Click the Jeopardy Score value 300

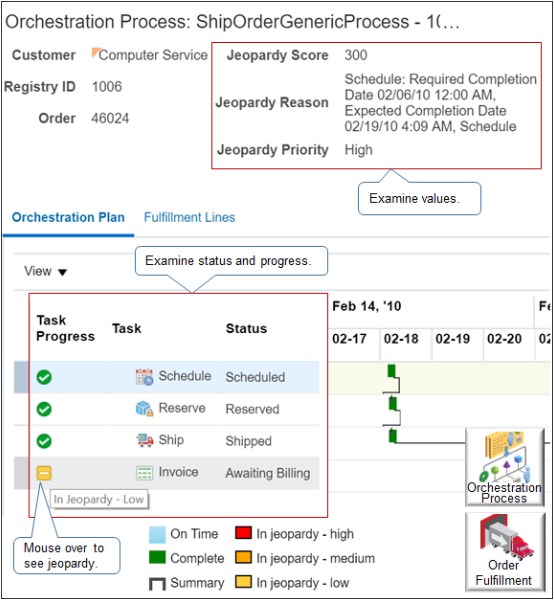pyautogui.click(x=356, y=55)
